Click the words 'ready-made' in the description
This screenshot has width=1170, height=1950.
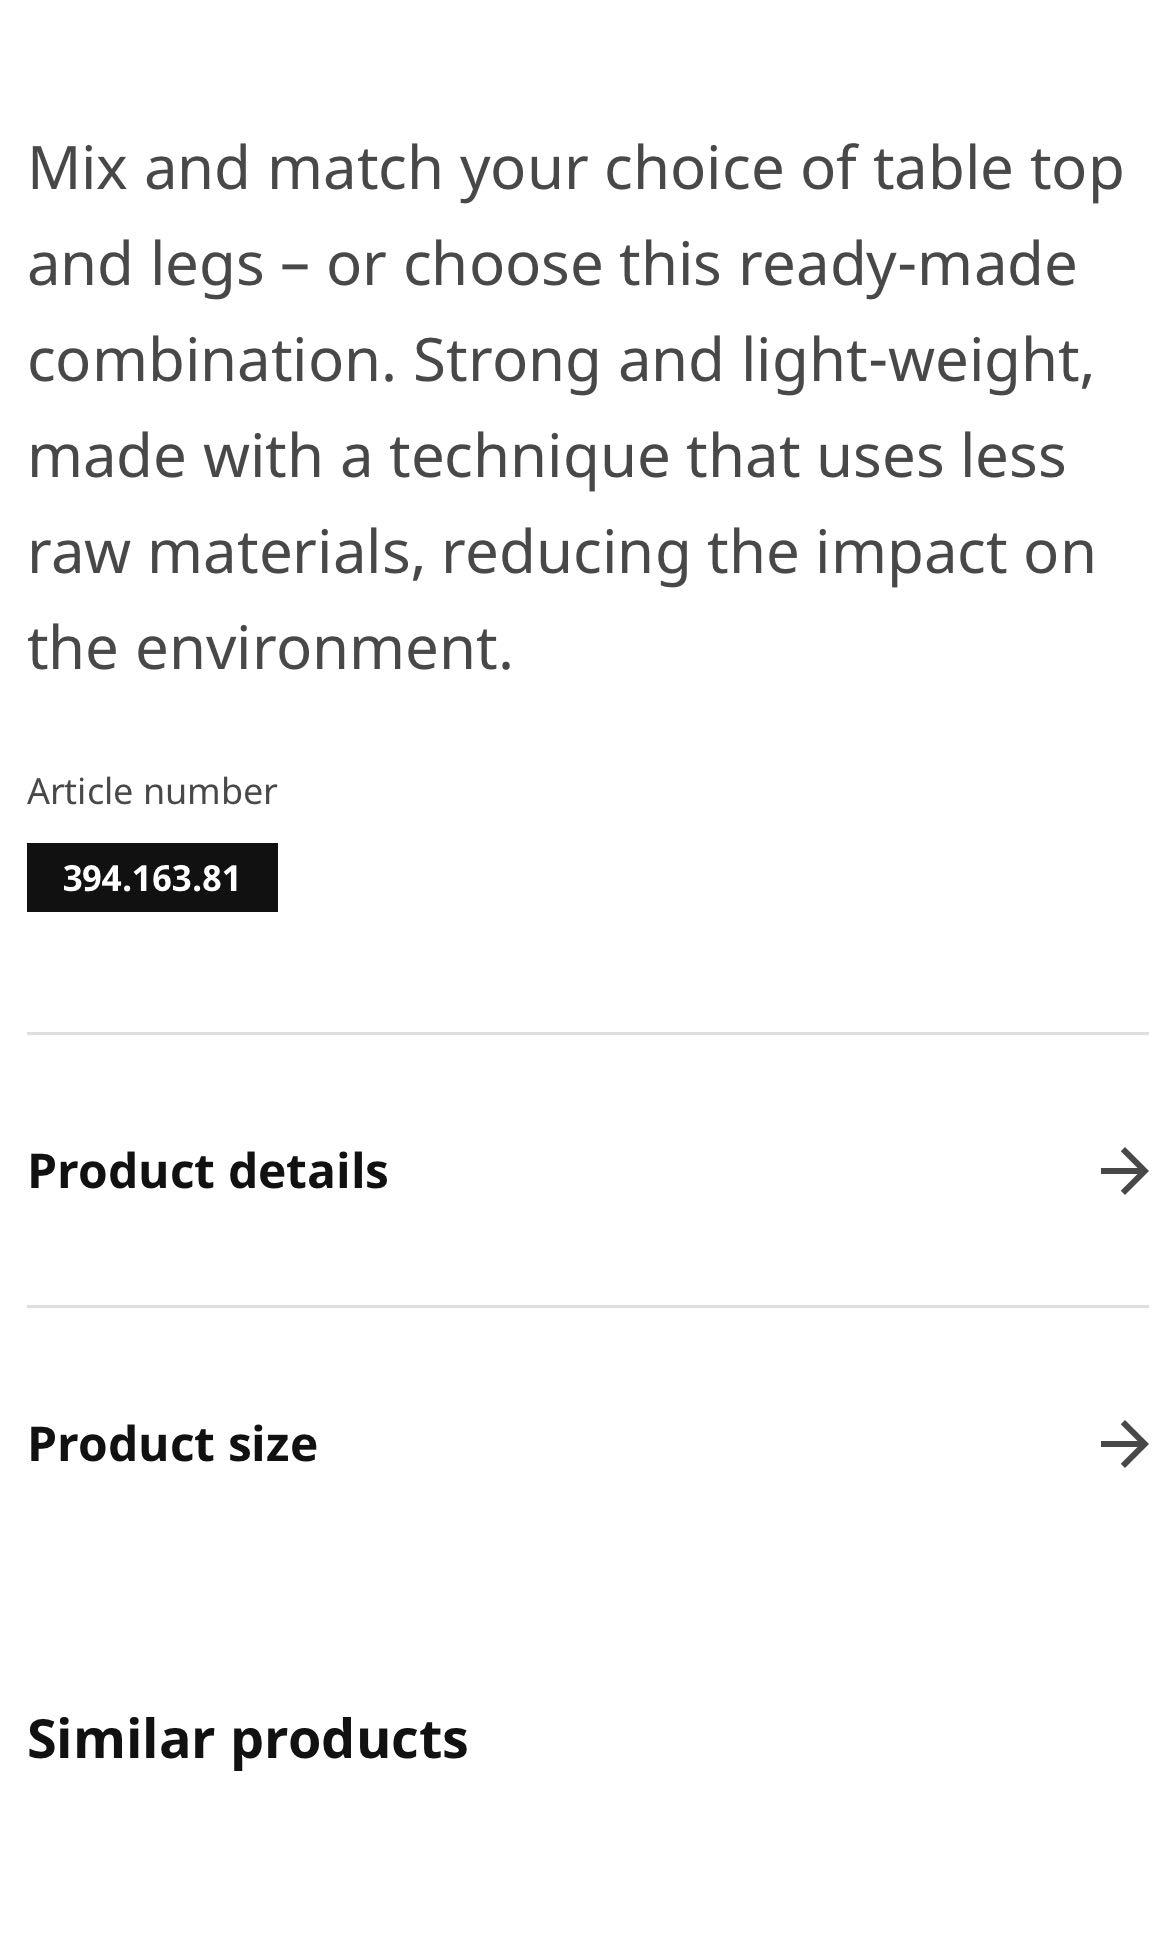coord(907,264)
